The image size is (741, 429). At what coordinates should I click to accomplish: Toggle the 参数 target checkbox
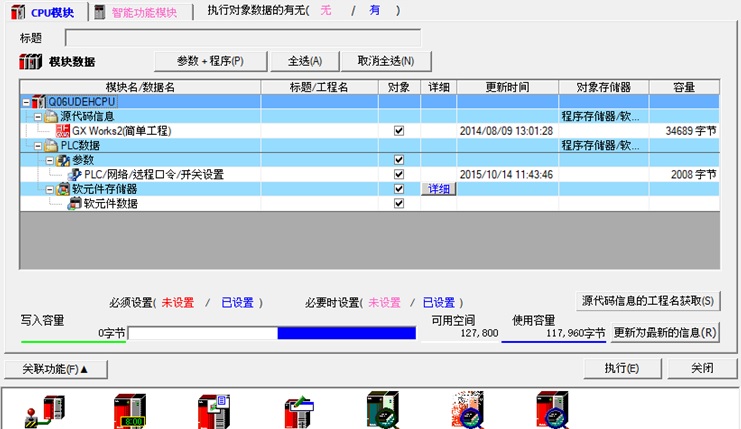click(x=399, y=160)
